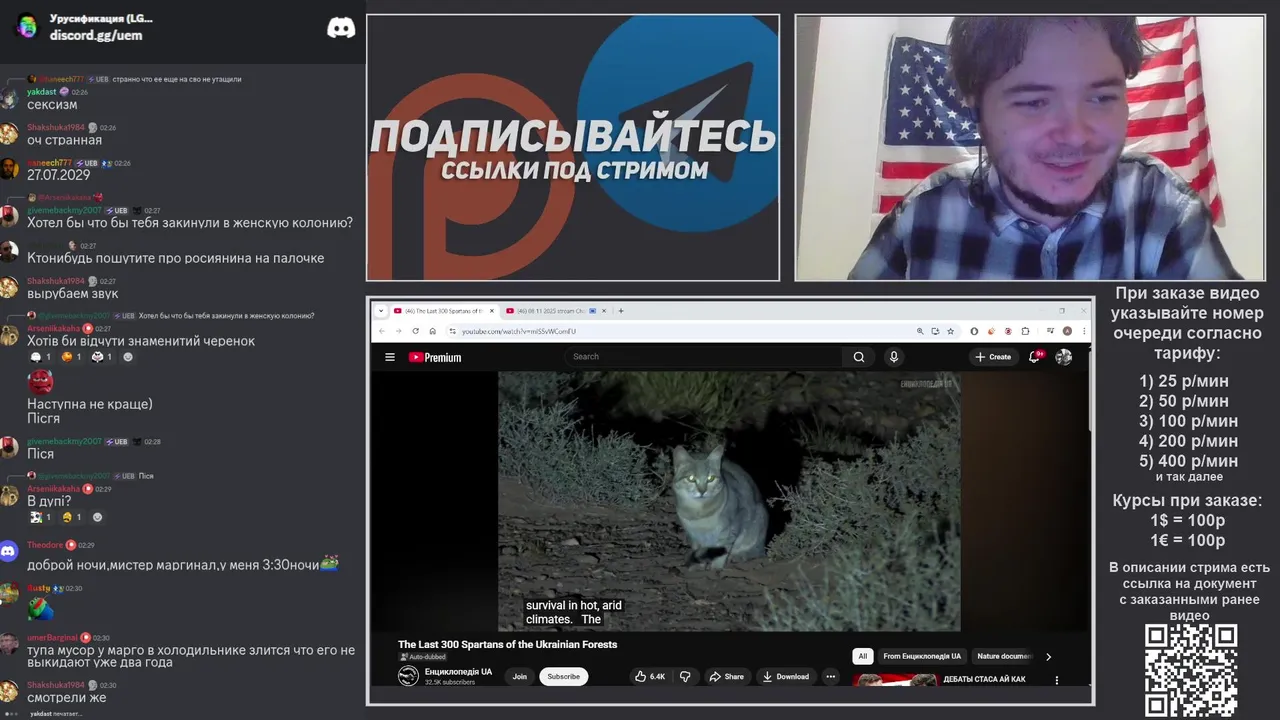Subscribe to Енциклопедія UA channel
The width and height of the screenshot is (1280, 720).
(563, 677)
